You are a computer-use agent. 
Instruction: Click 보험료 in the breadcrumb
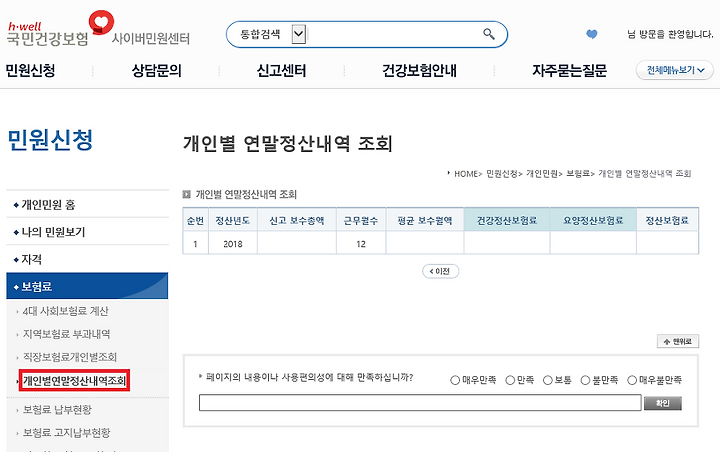578,174
